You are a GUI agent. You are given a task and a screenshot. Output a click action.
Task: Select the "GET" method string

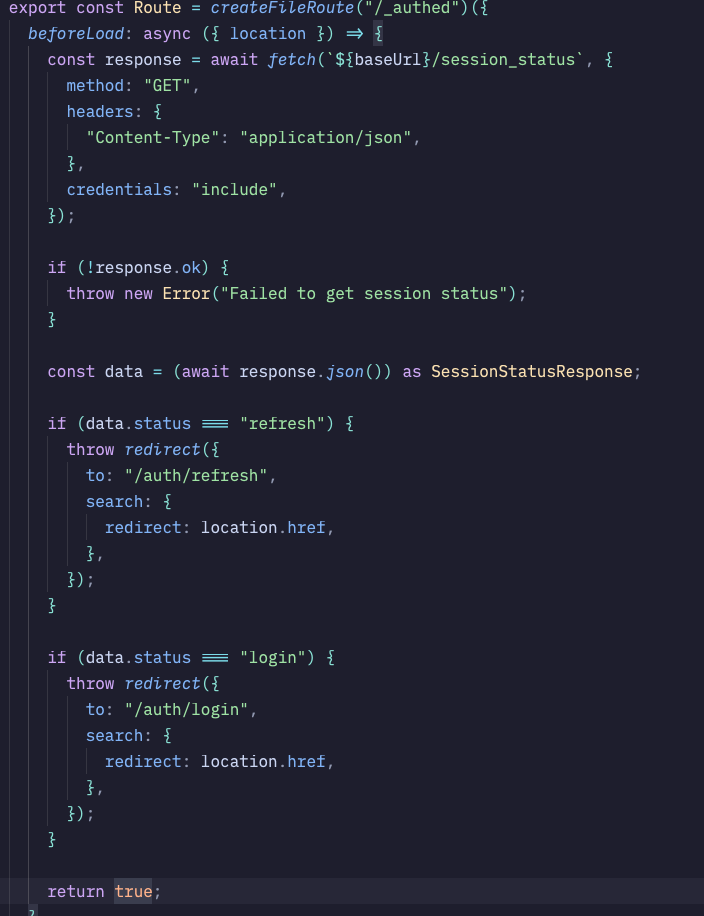(x=167, y=86)
